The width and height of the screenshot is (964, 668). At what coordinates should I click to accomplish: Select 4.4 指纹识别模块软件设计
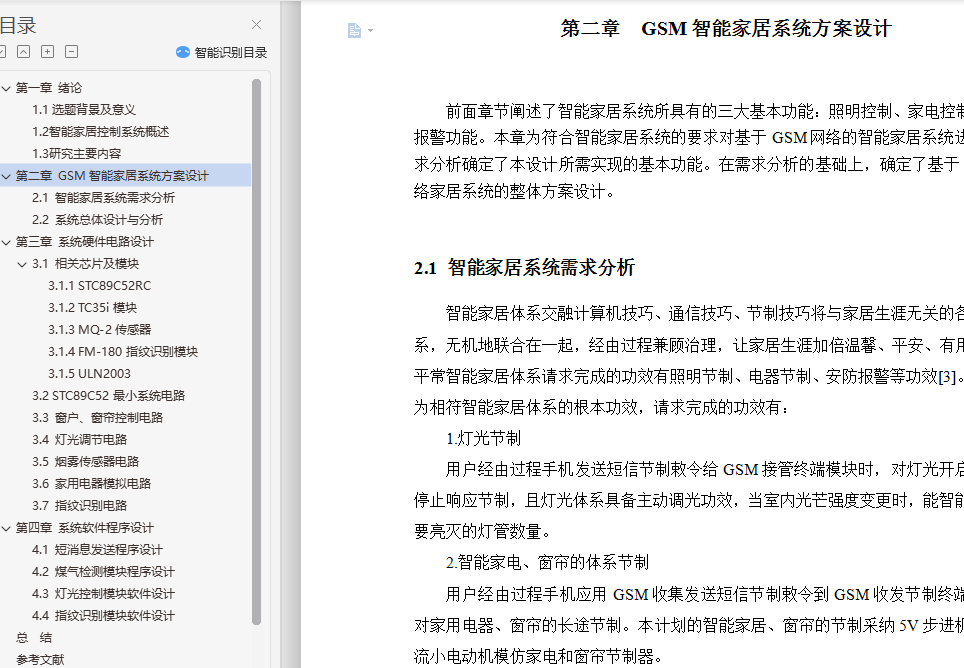pos(103,616)
